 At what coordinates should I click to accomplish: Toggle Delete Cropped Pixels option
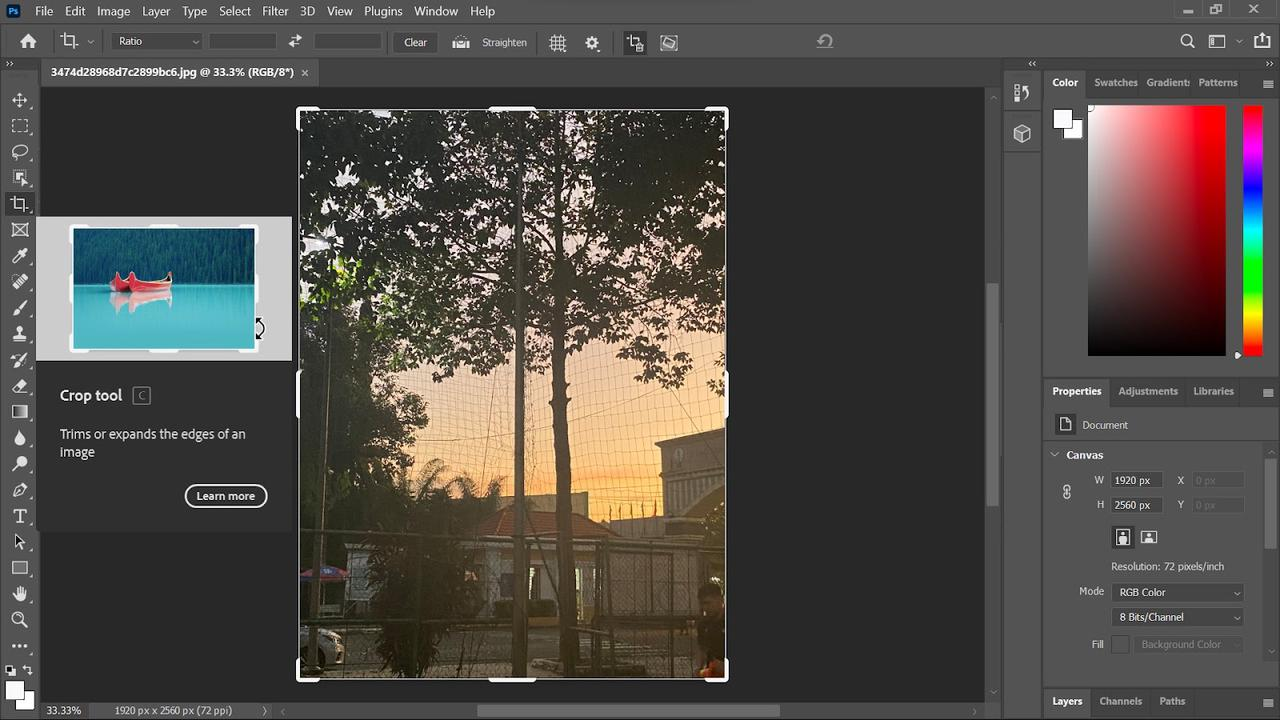(x=634, y=42)
